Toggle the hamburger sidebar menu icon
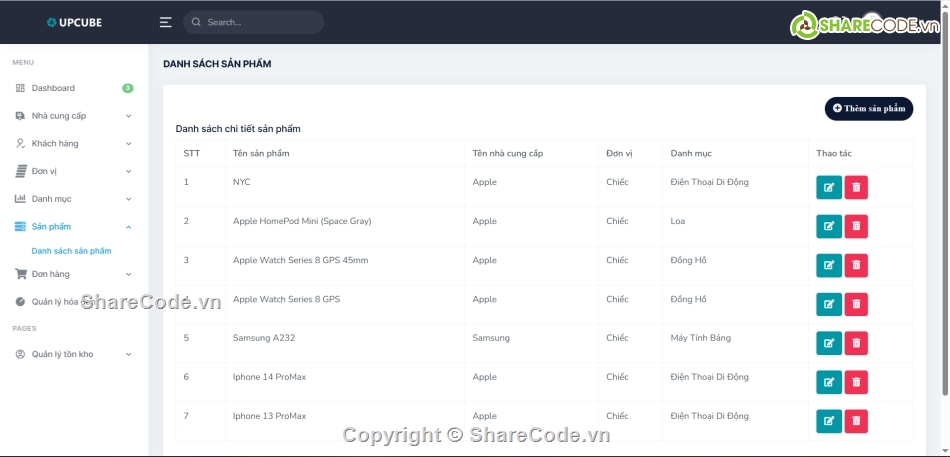The height and width of the screenshot is (457, 950). 165,22
